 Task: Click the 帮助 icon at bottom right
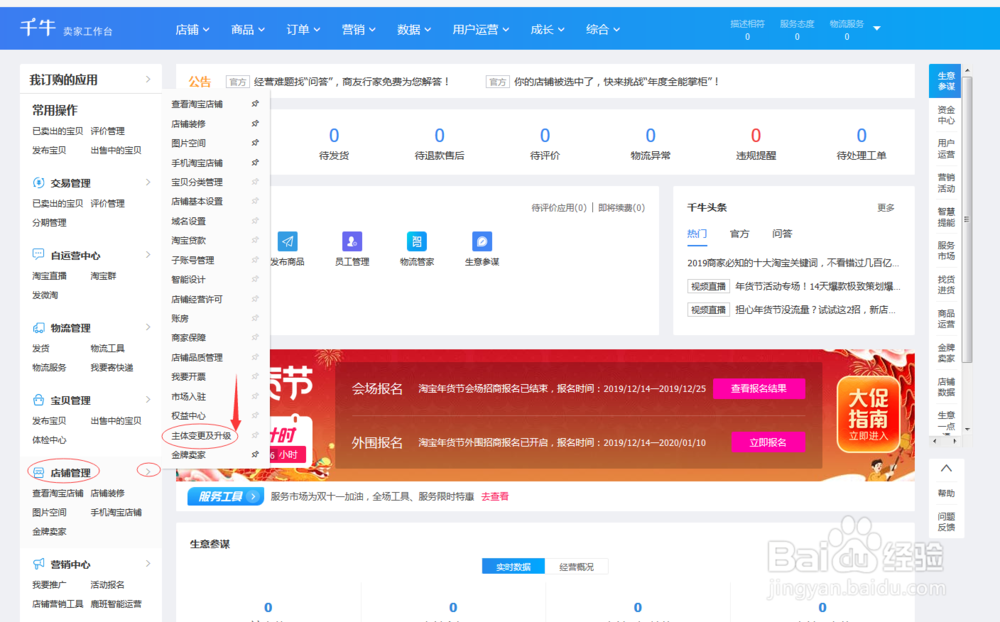pyautogui.click(x=946, y=493)
